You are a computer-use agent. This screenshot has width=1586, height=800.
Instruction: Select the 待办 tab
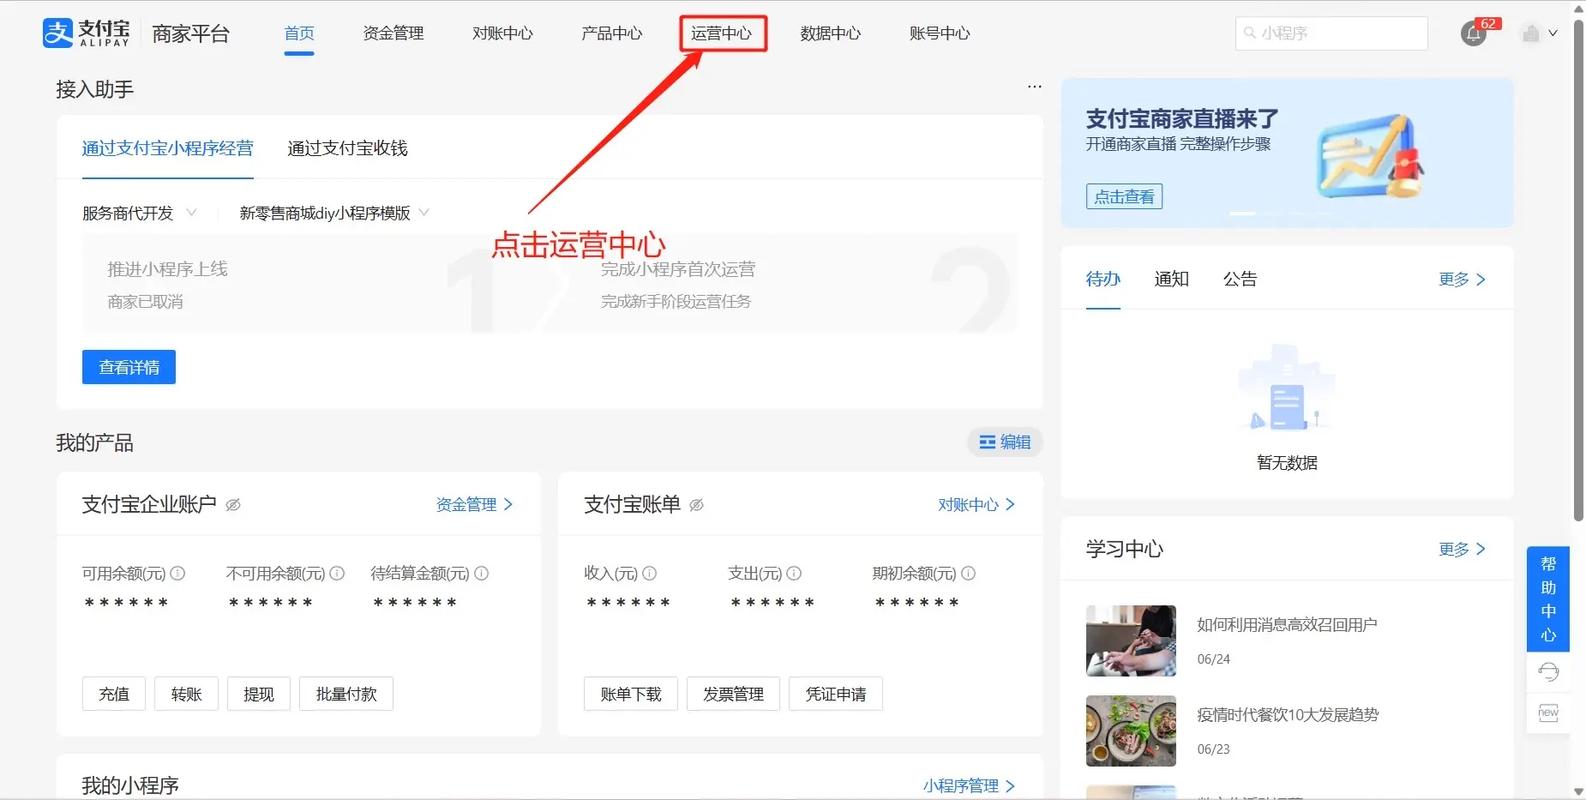pyautogui.click(x=1103, y=279)
